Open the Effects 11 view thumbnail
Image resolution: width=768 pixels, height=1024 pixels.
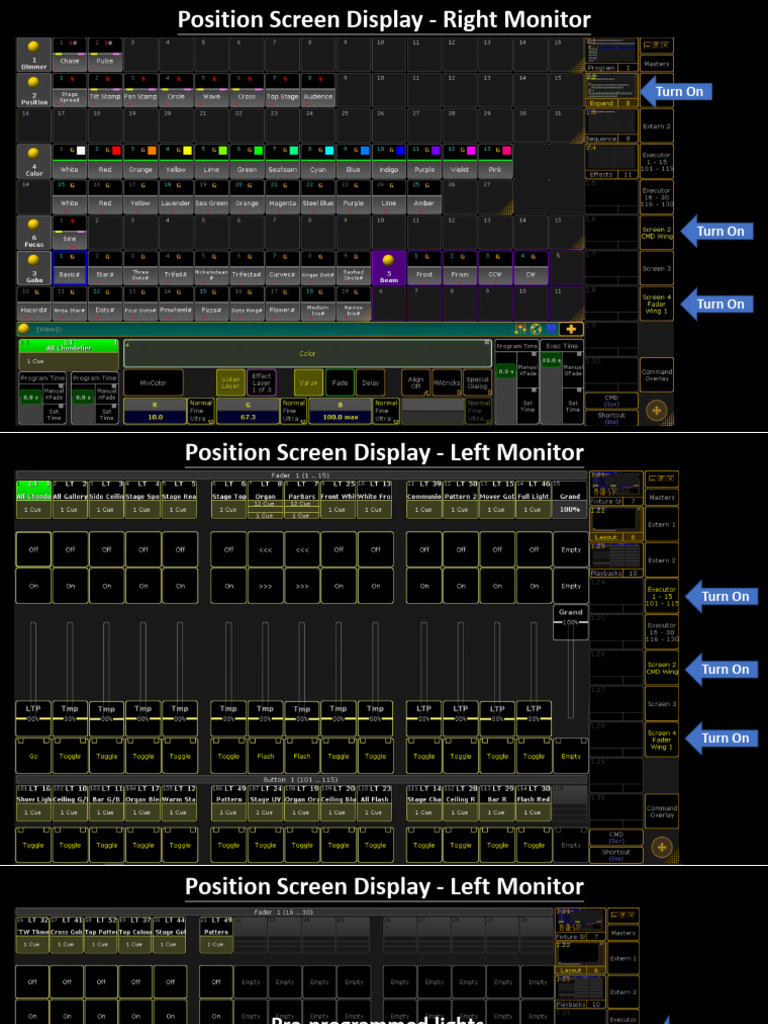pyautogui.click(x=611, y=162)
